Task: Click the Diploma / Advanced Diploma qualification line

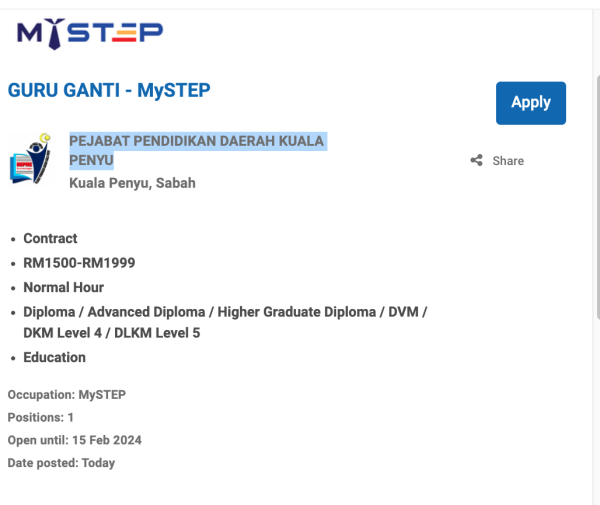Action: [225, 312]
